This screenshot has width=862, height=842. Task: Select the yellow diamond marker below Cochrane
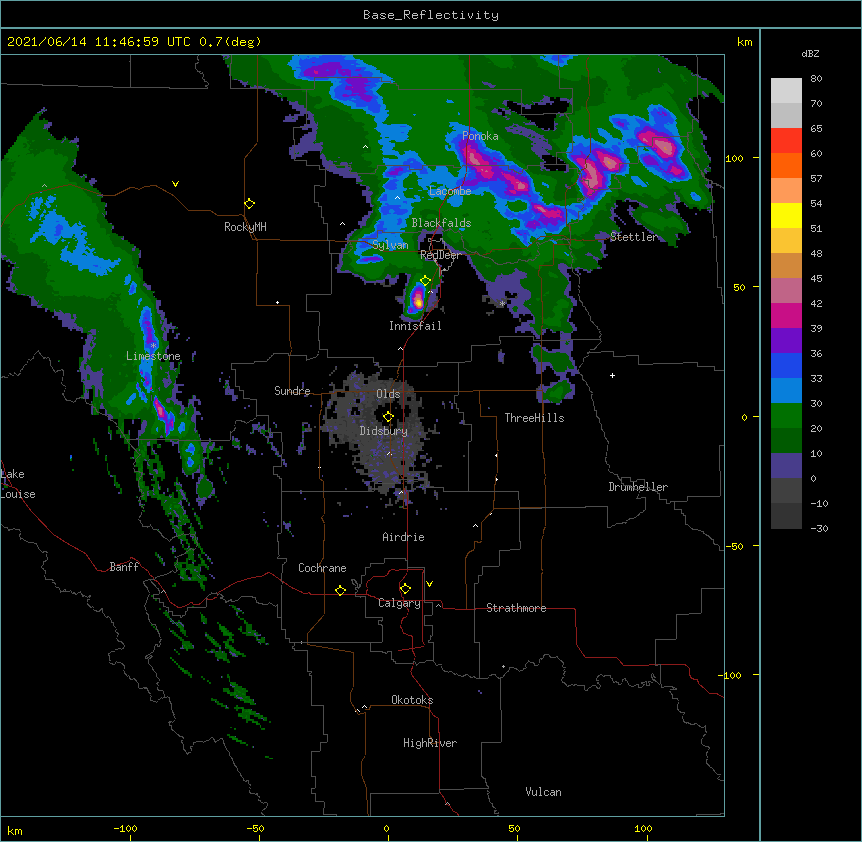(x=340, y=590)
